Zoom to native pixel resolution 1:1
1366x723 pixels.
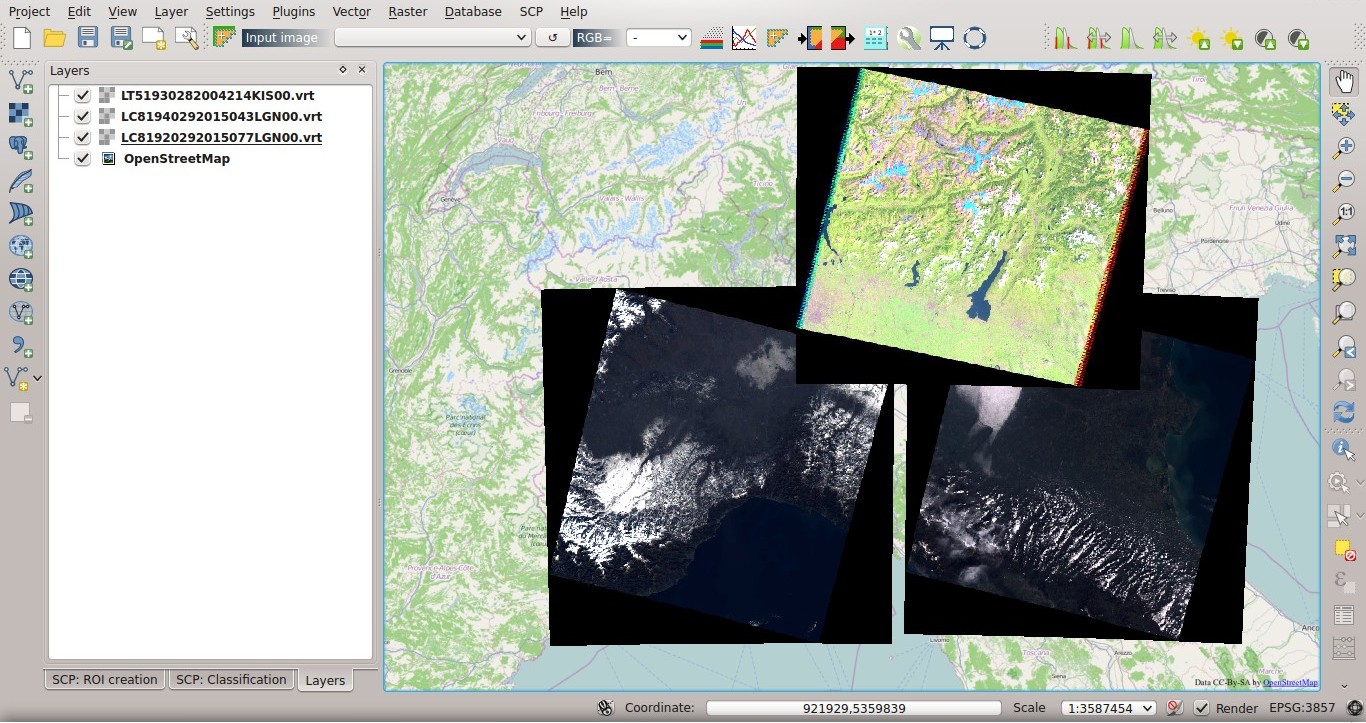(x=1344, y=212)
